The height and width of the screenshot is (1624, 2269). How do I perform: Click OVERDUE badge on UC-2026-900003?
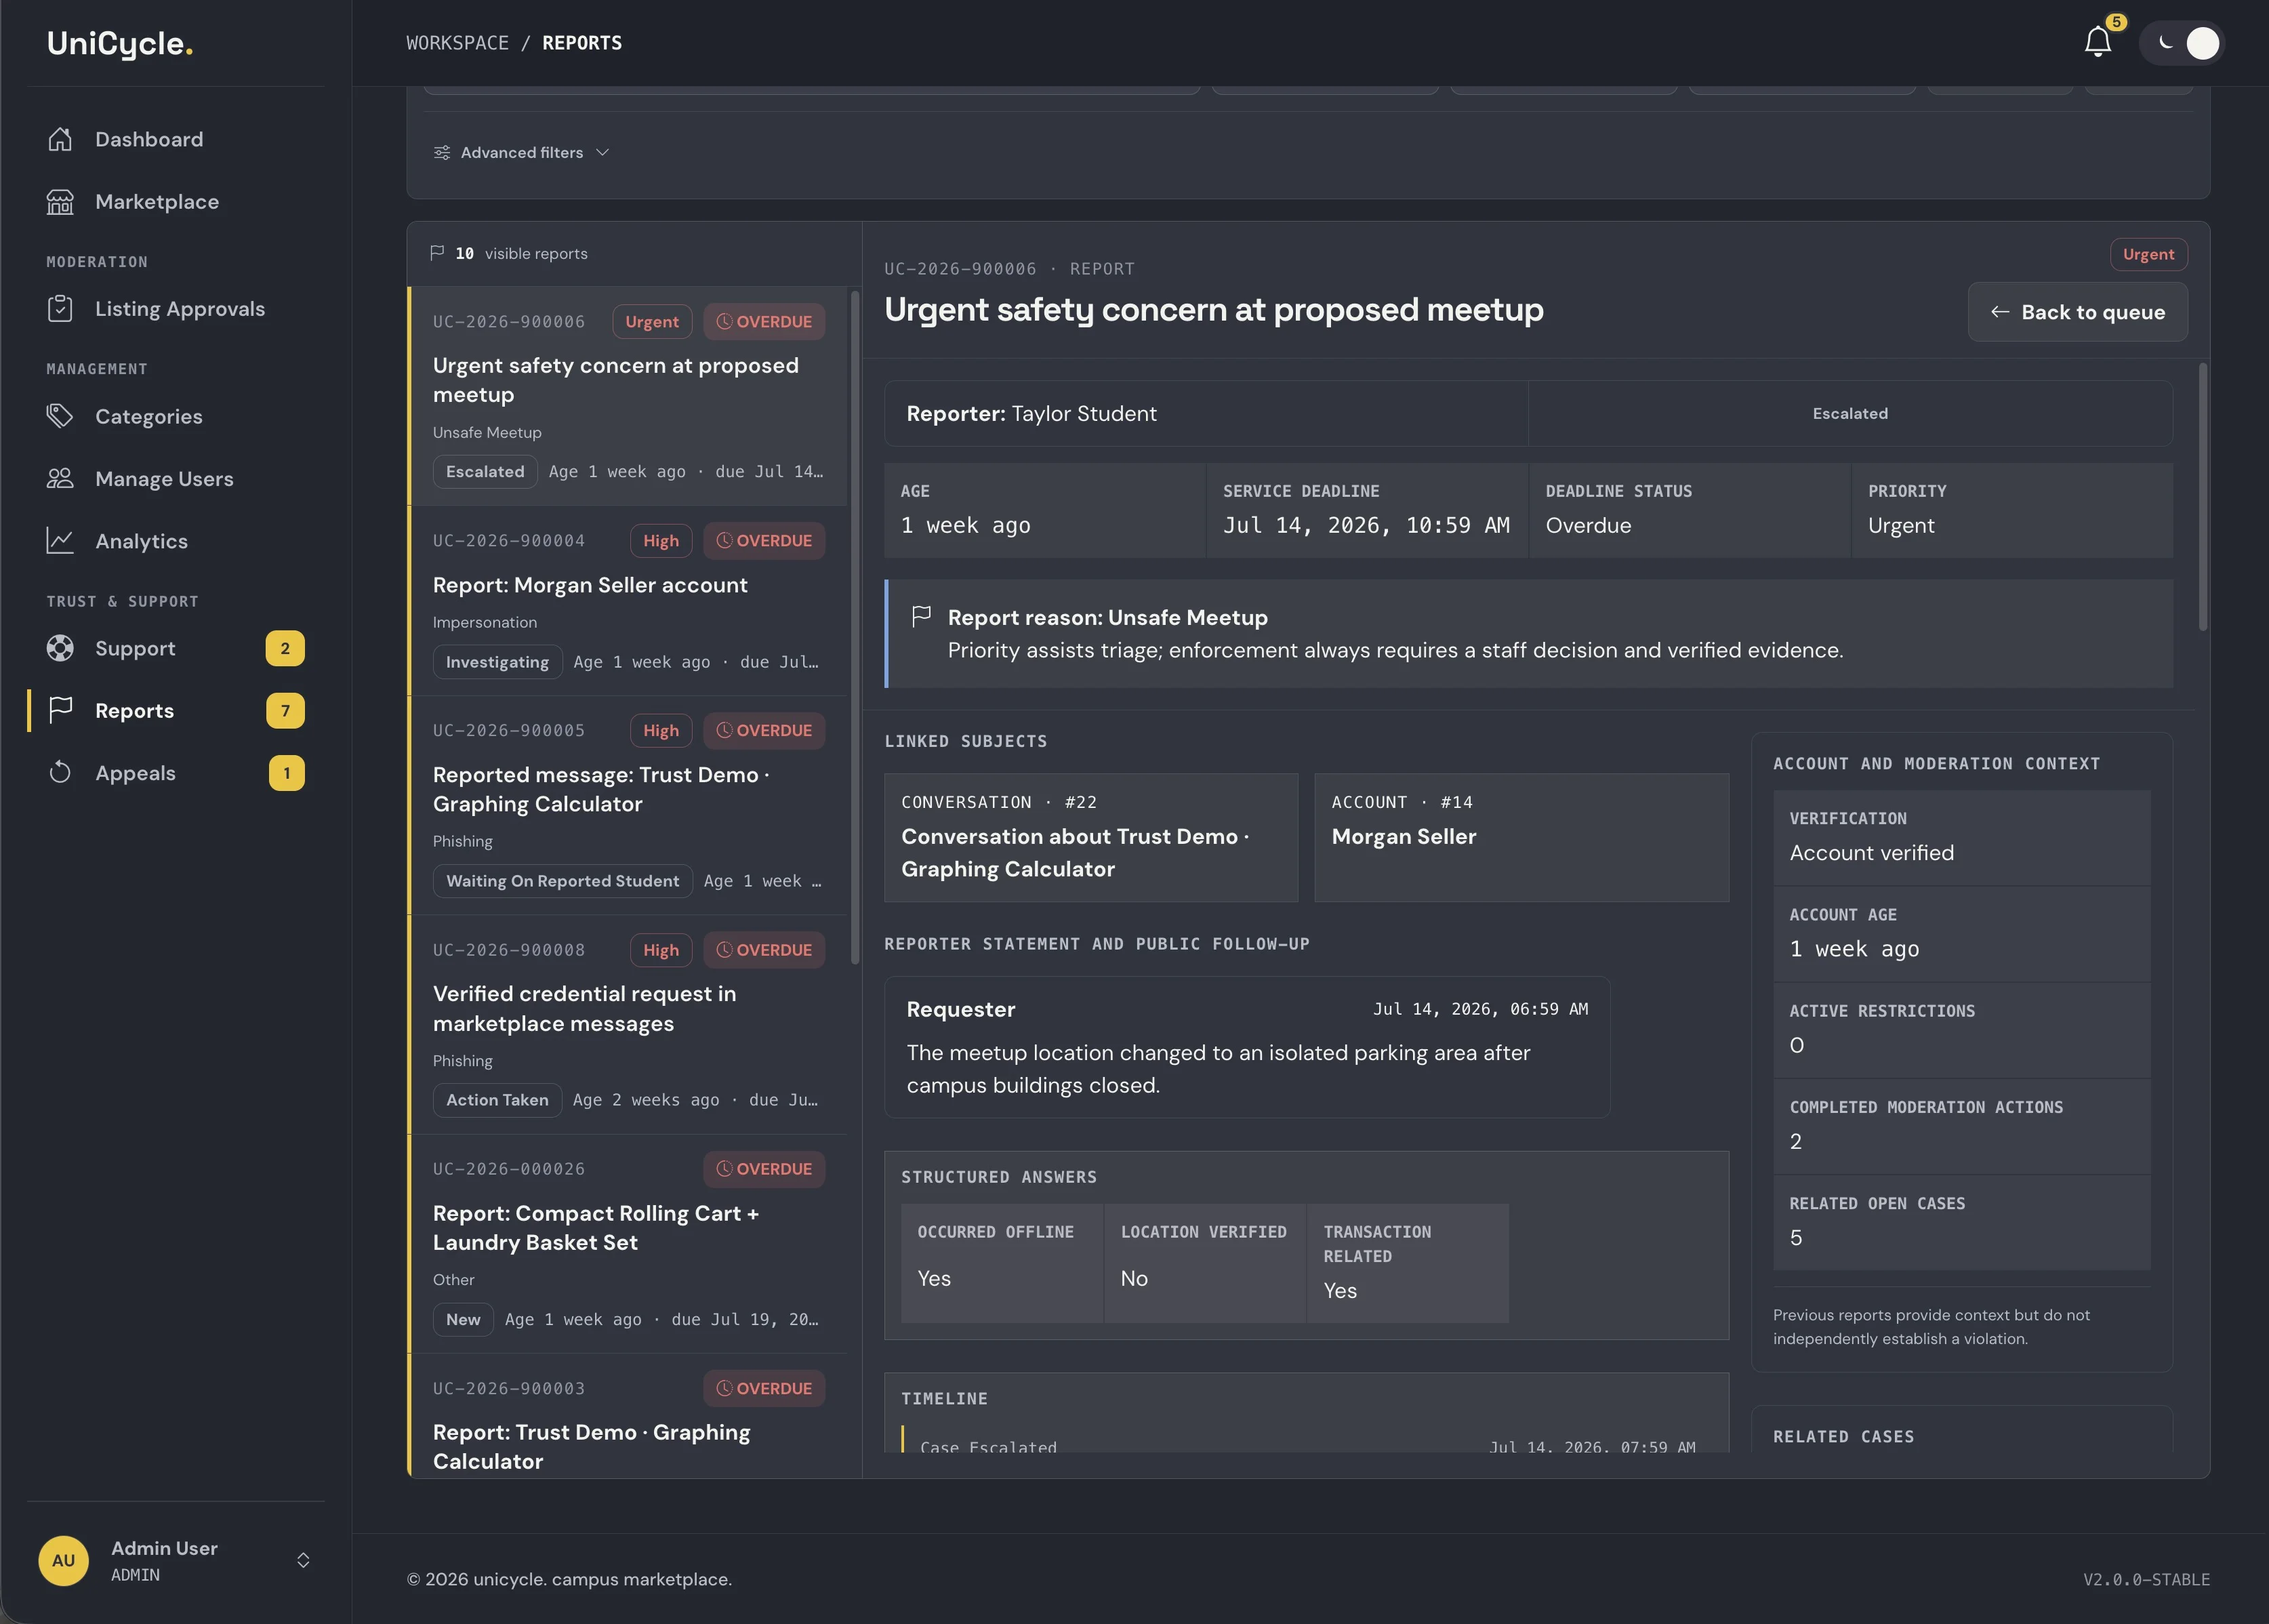coord(764,1388)
